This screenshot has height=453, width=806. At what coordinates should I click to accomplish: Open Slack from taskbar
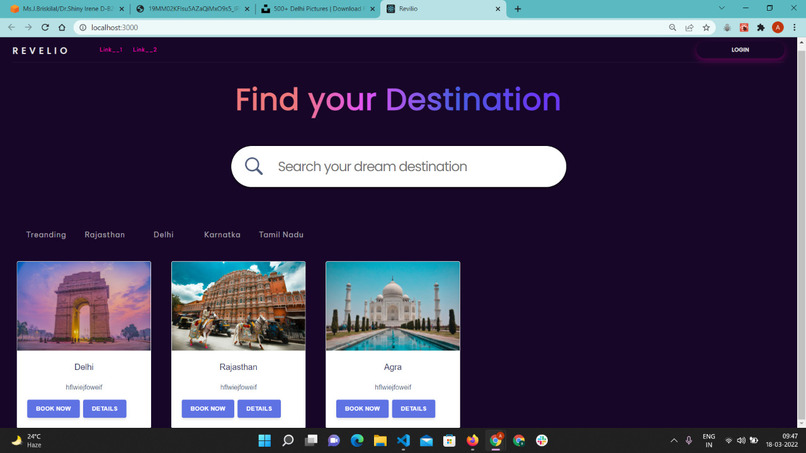click(541, 441)
